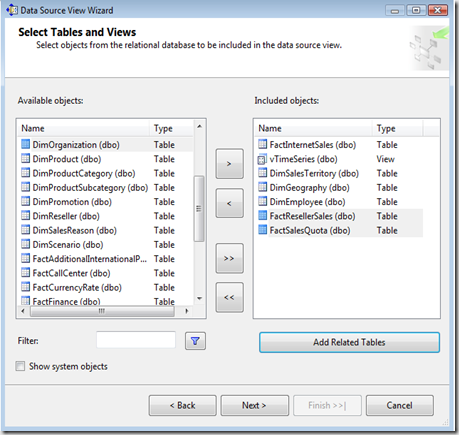Go to the Next wizard page
The image size is (459, 435).
(x=254, y=405)
